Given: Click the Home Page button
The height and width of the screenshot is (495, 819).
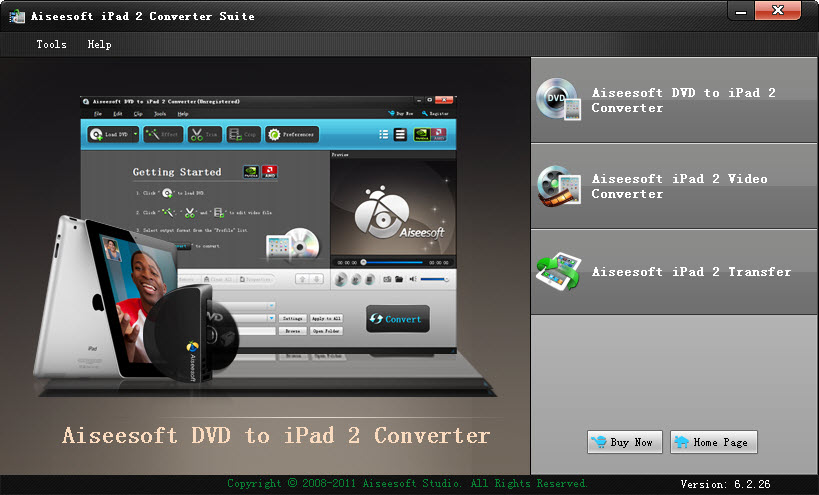Looking at the screenshot, I should point(713,442).
